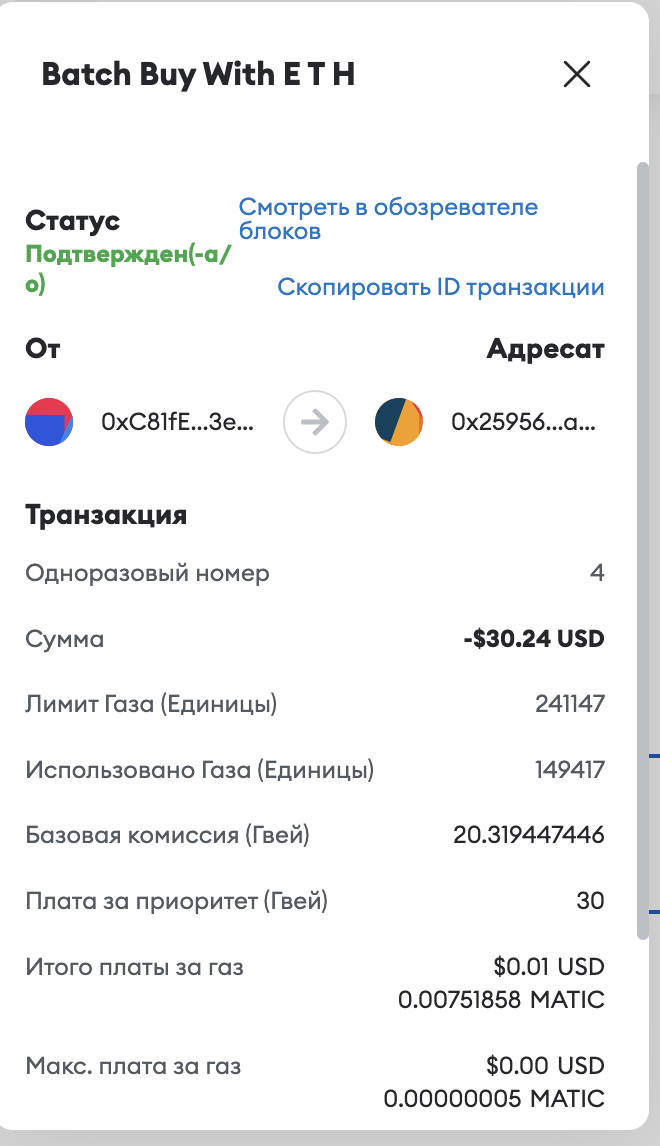
Task: Click the nonce value 4
Action: [x=597, y=573]
